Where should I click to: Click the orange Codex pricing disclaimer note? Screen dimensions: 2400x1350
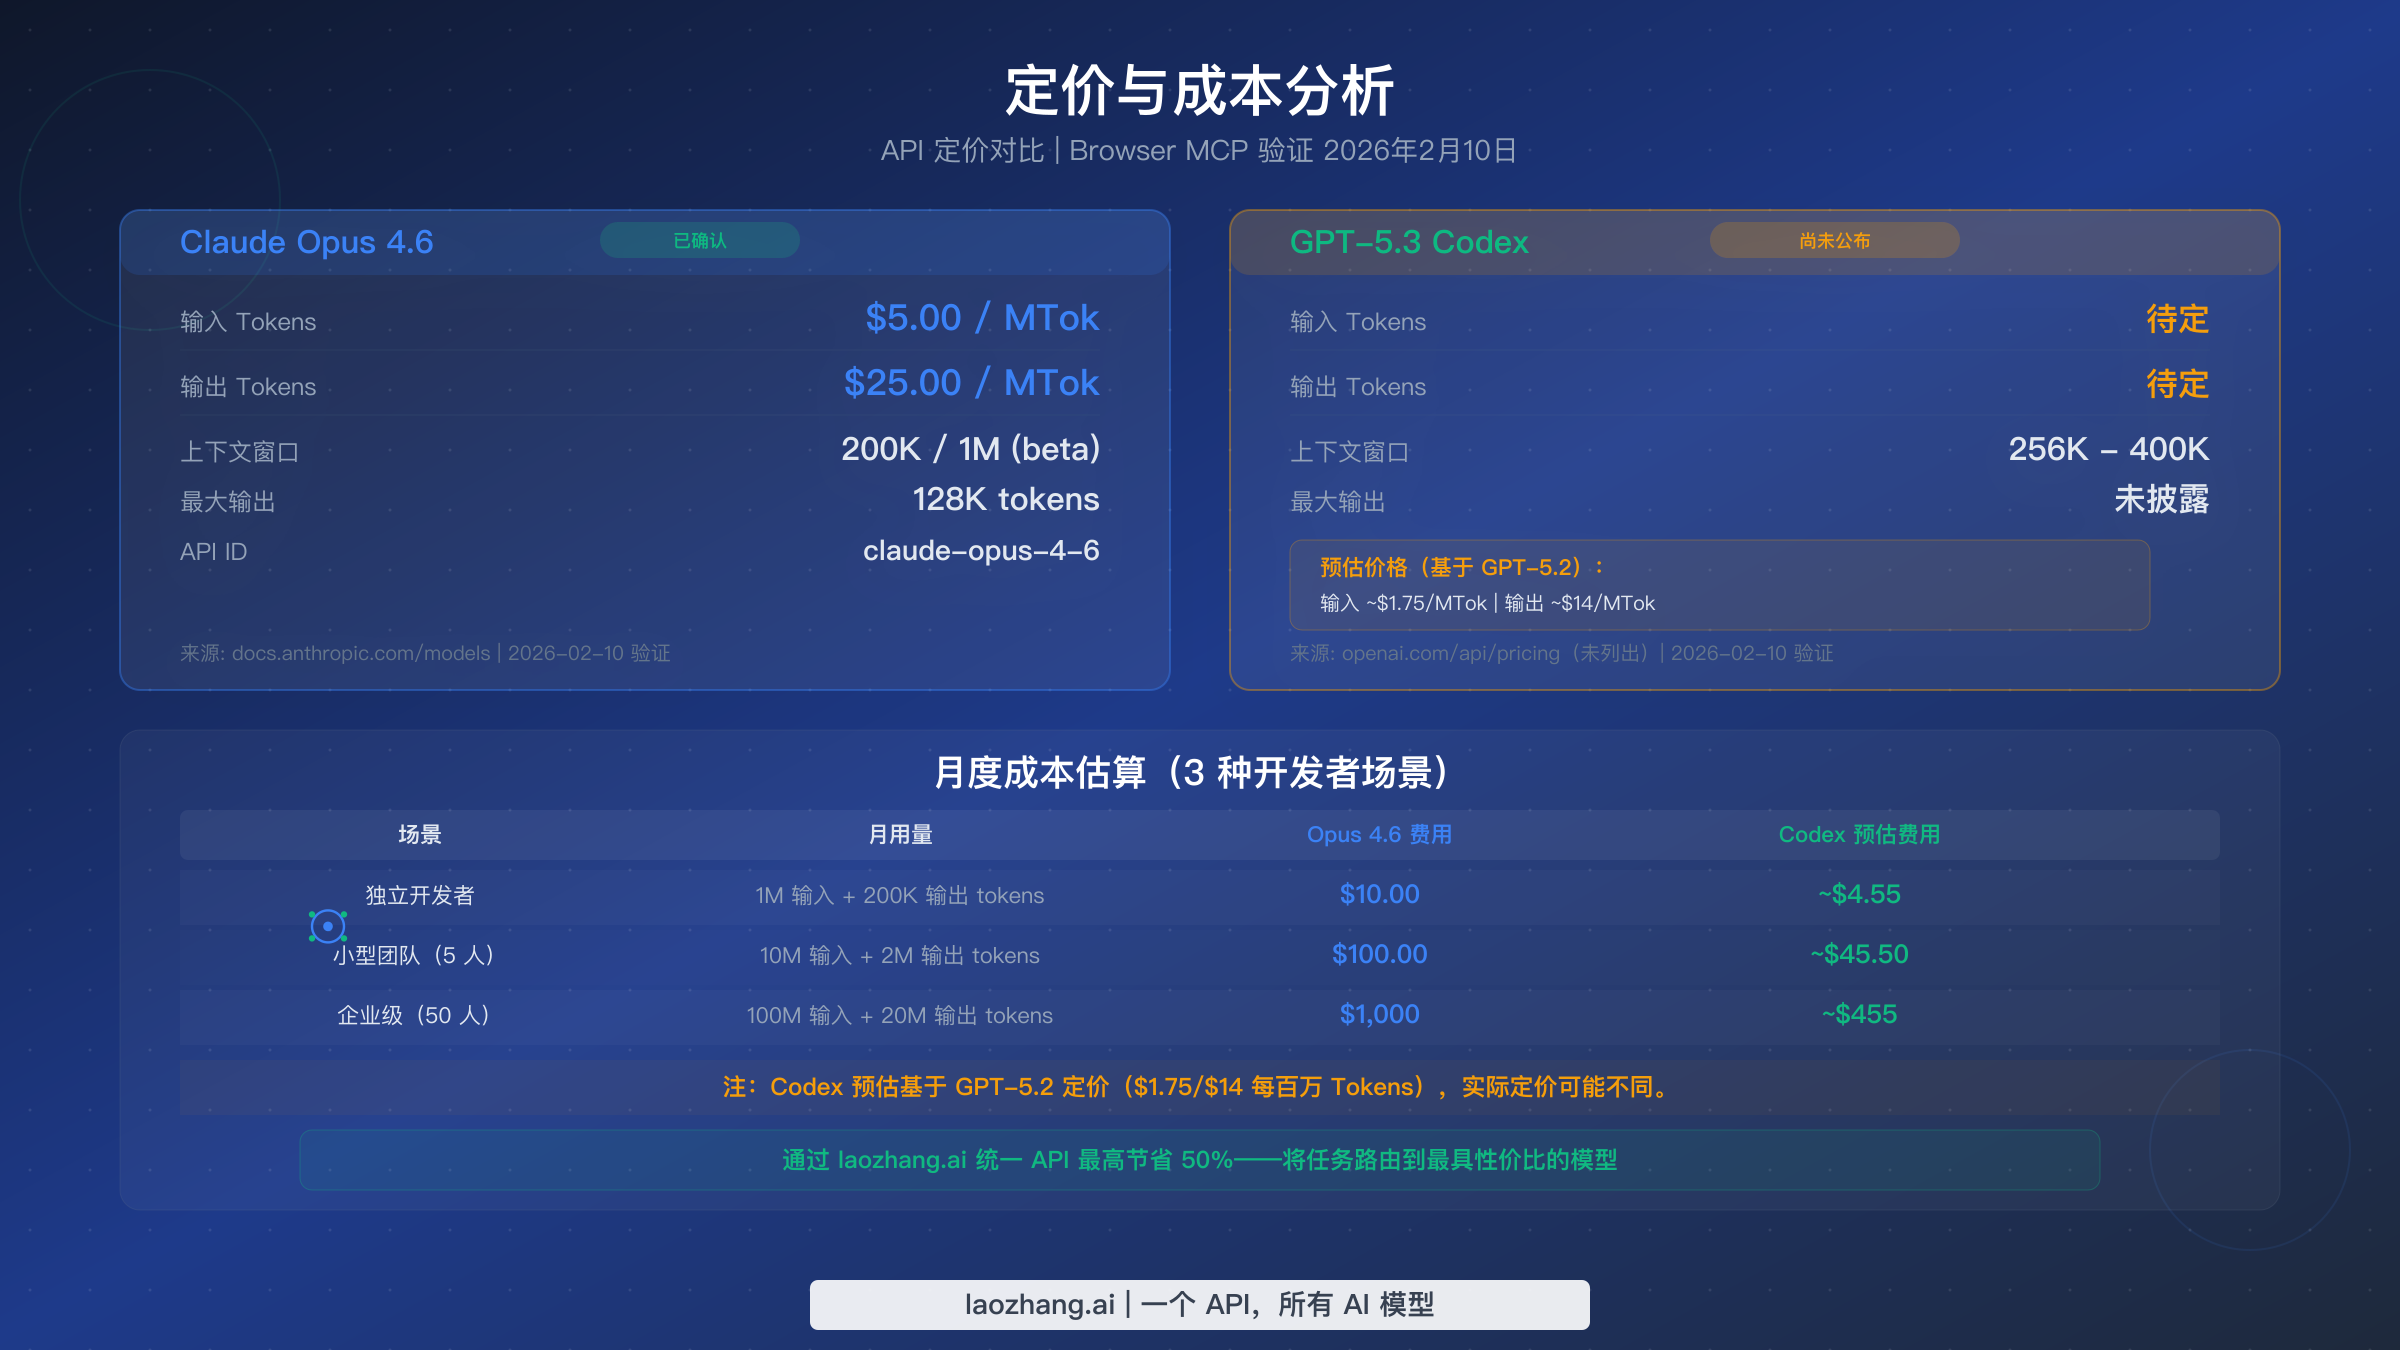tap(1194, 1086)
